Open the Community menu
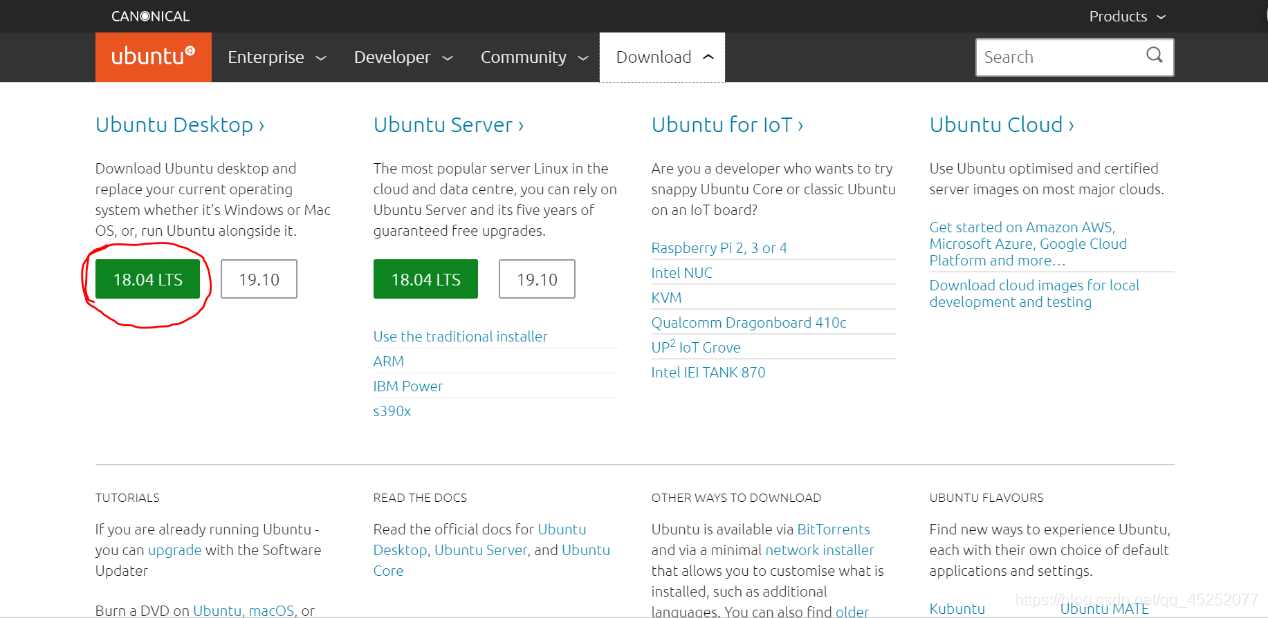 [535, 57]
